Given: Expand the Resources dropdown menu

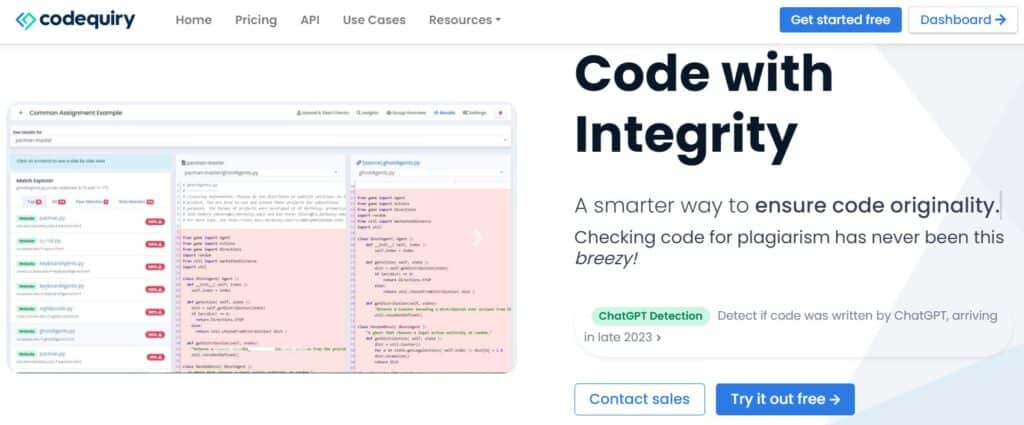Looking at the screenshot, I should pos(464,20).
